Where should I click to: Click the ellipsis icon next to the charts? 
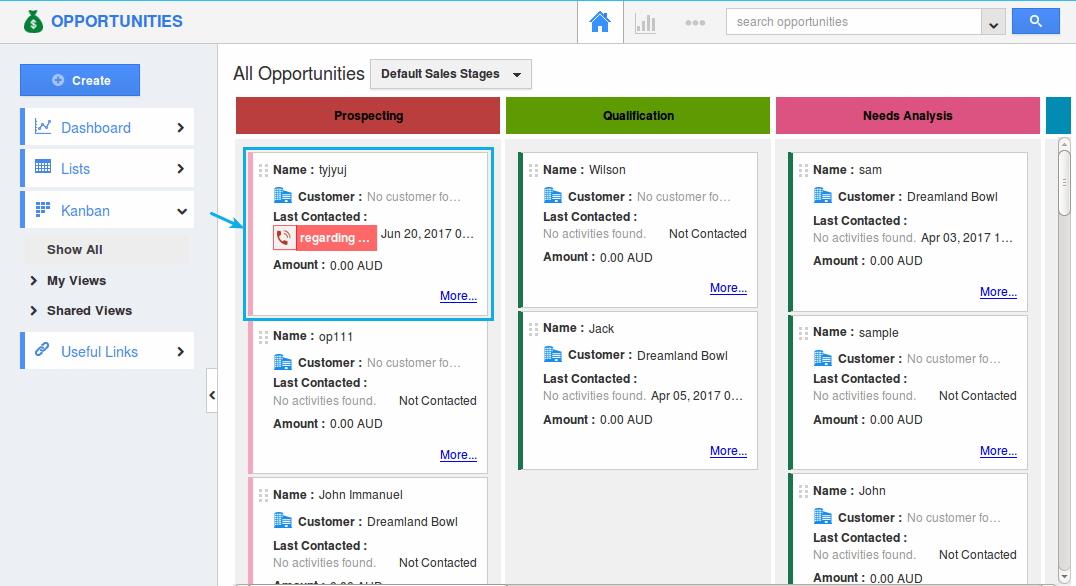coord(695,22)
